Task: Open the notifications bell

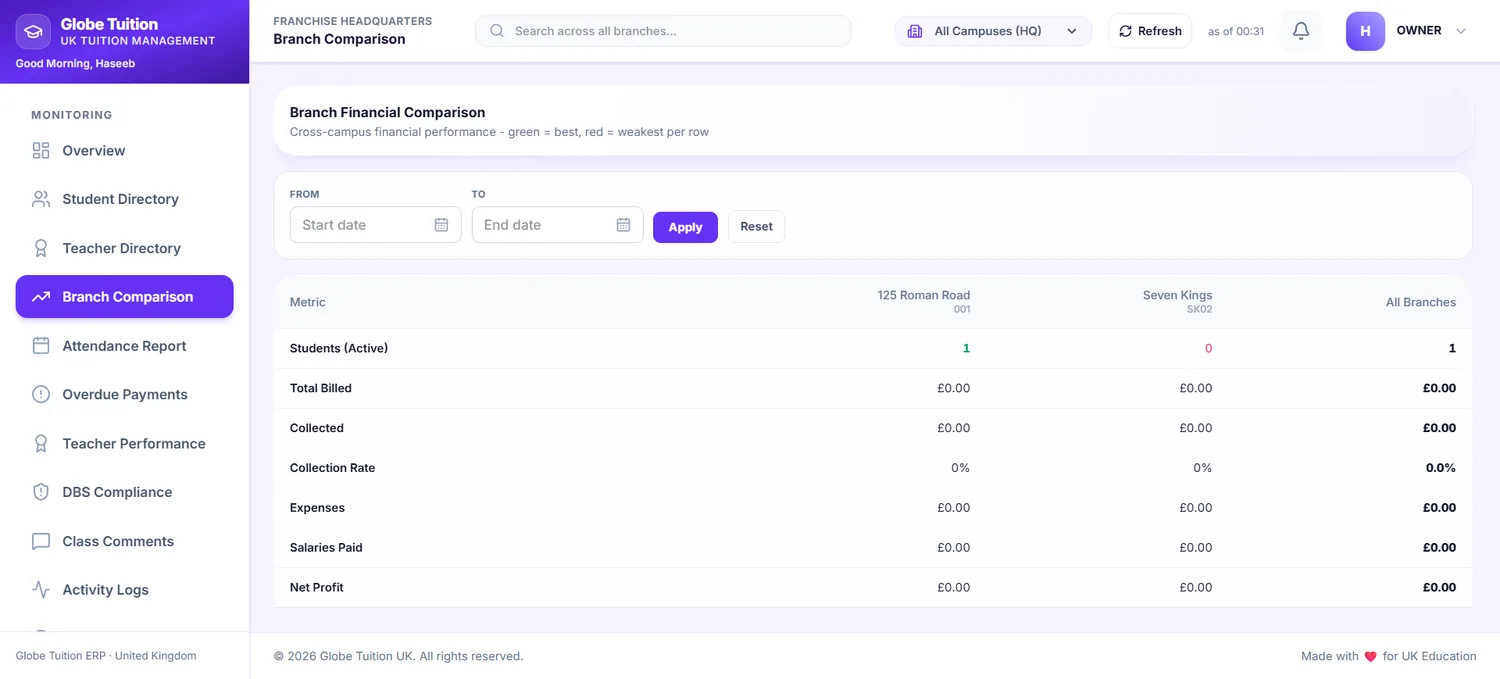Action: [1301, 31]
